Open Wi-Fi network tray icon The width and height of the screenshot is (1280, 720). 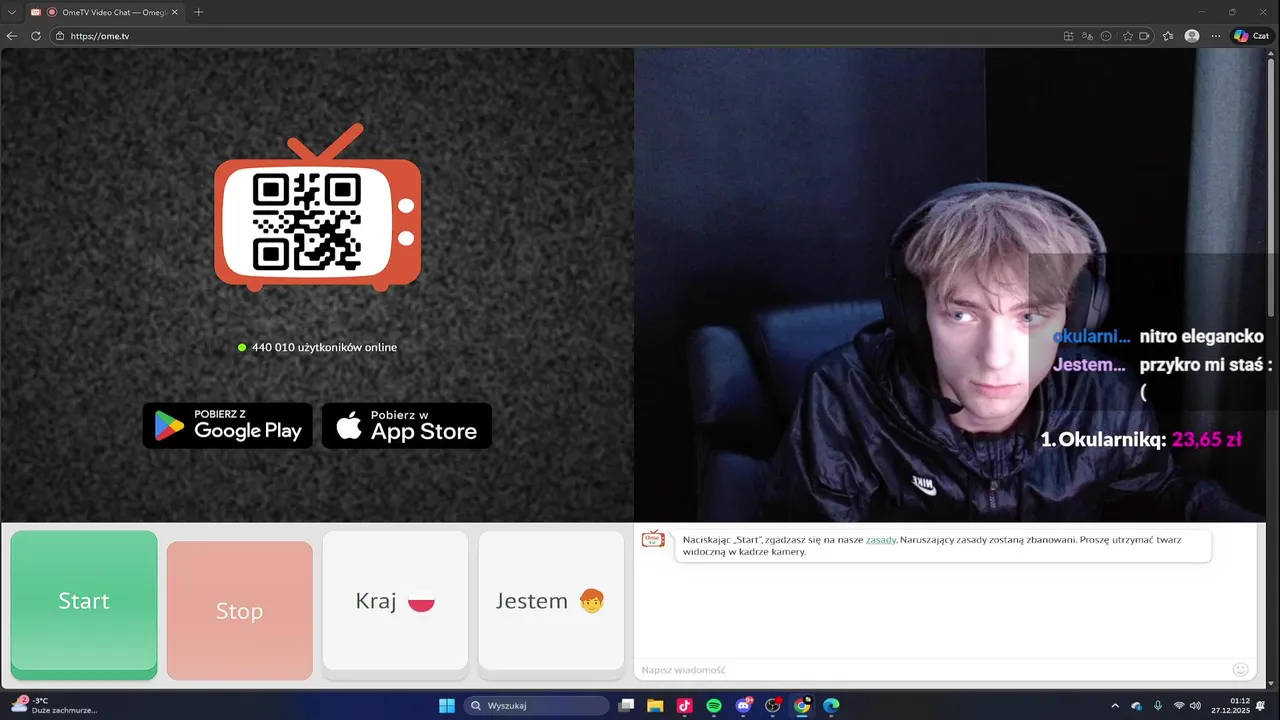(x=1179, y=706)
